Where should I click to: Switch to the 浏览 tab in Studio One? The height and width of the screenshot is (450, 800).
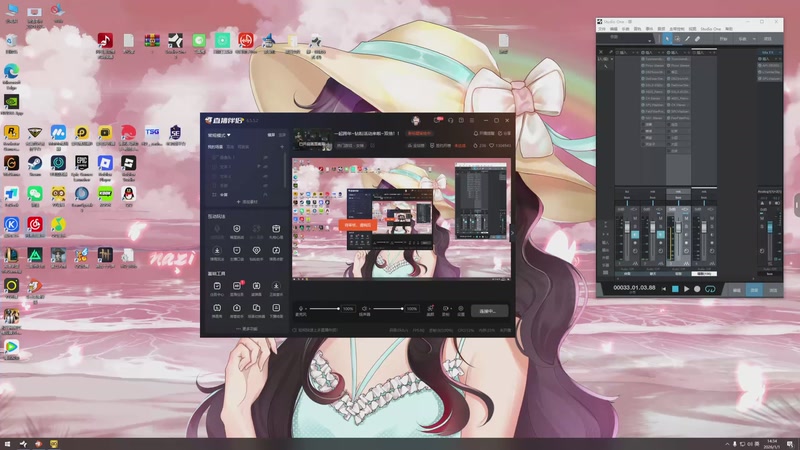772,290
